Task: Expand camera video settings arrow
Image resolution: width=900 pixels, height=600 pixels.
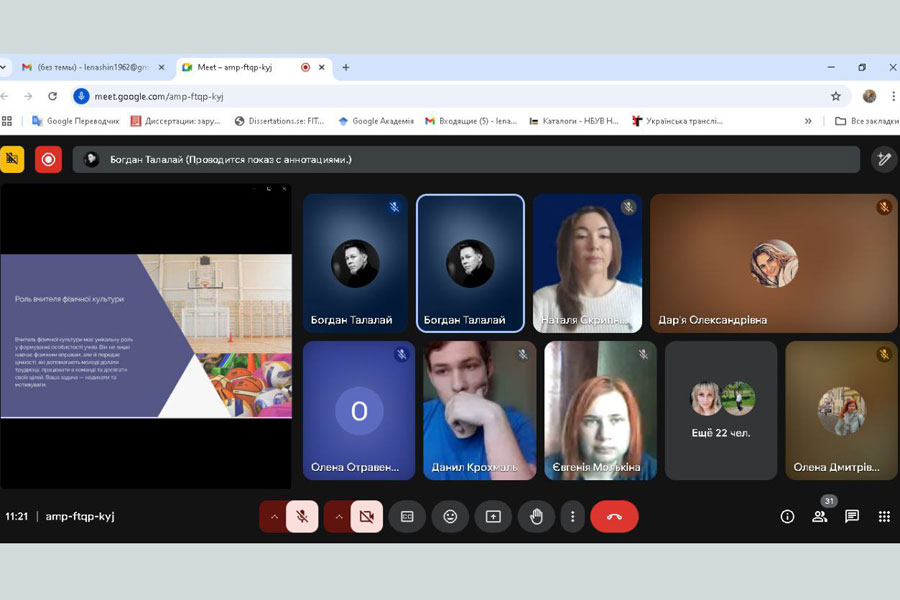Action: point(337,516)
